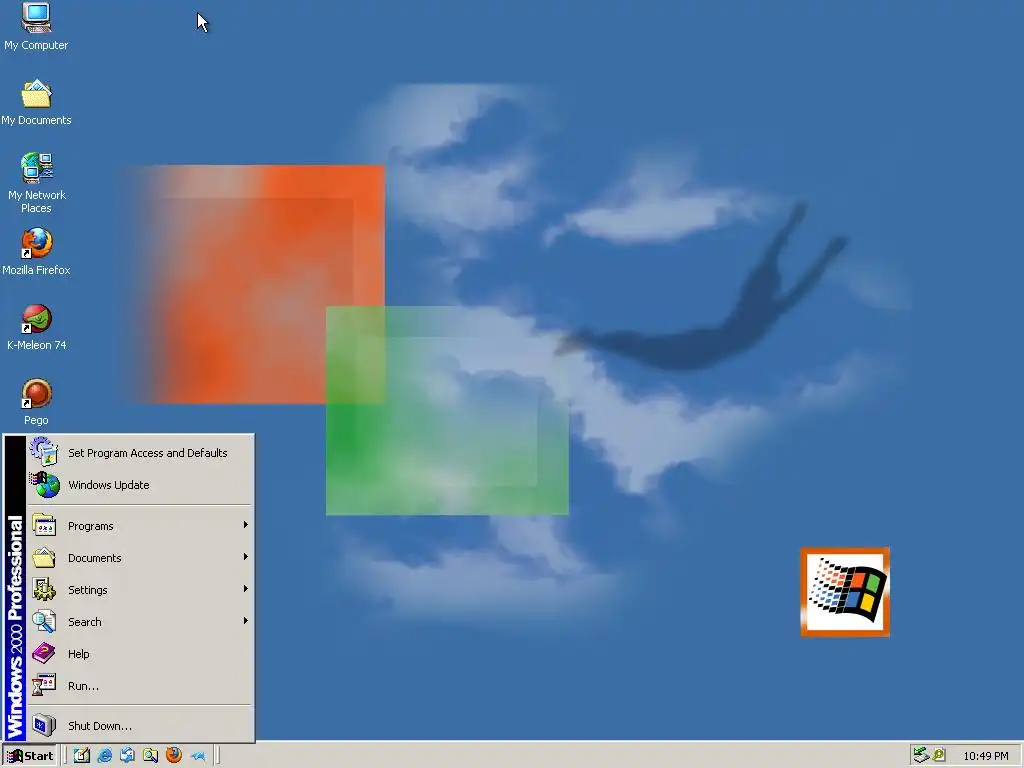Expand the Search submenu arrow
1024x768 pixels.
(x=246, y=621)
